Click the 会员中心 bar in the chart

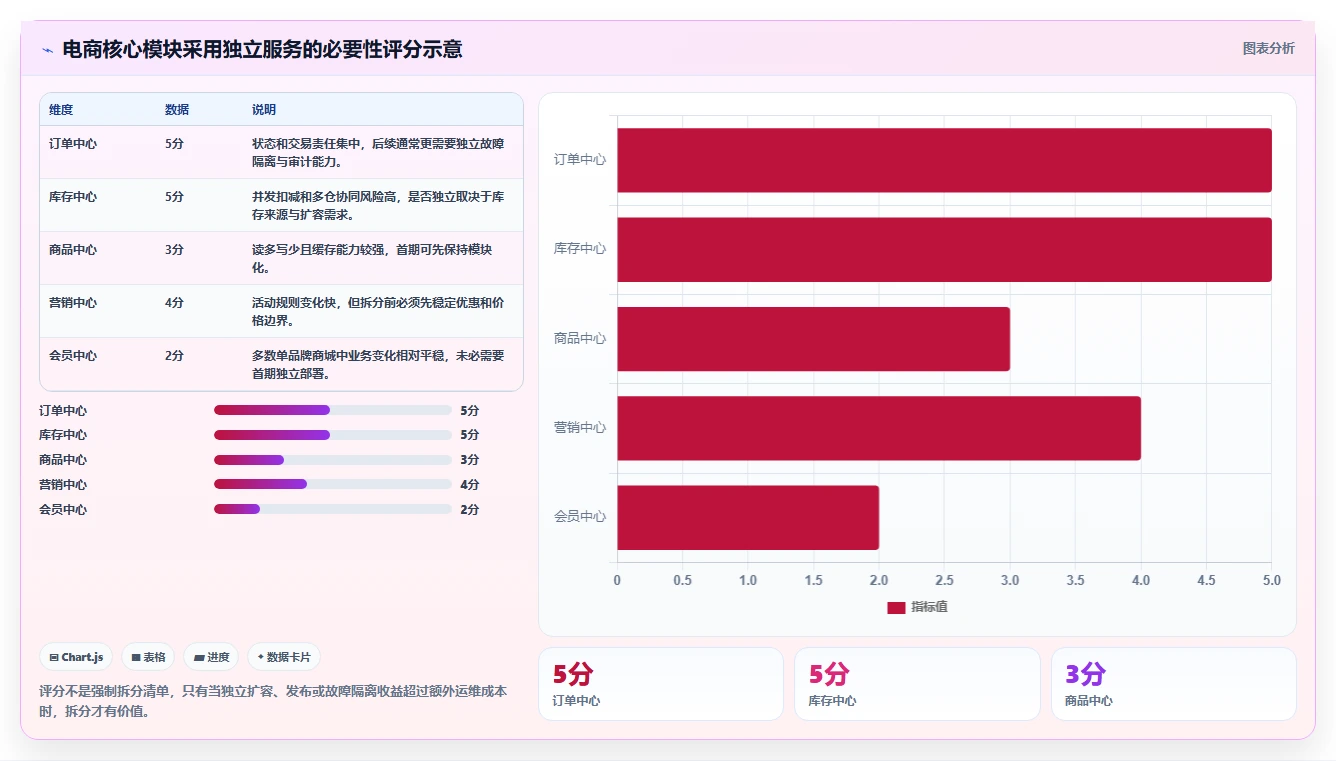coord(748,517)
